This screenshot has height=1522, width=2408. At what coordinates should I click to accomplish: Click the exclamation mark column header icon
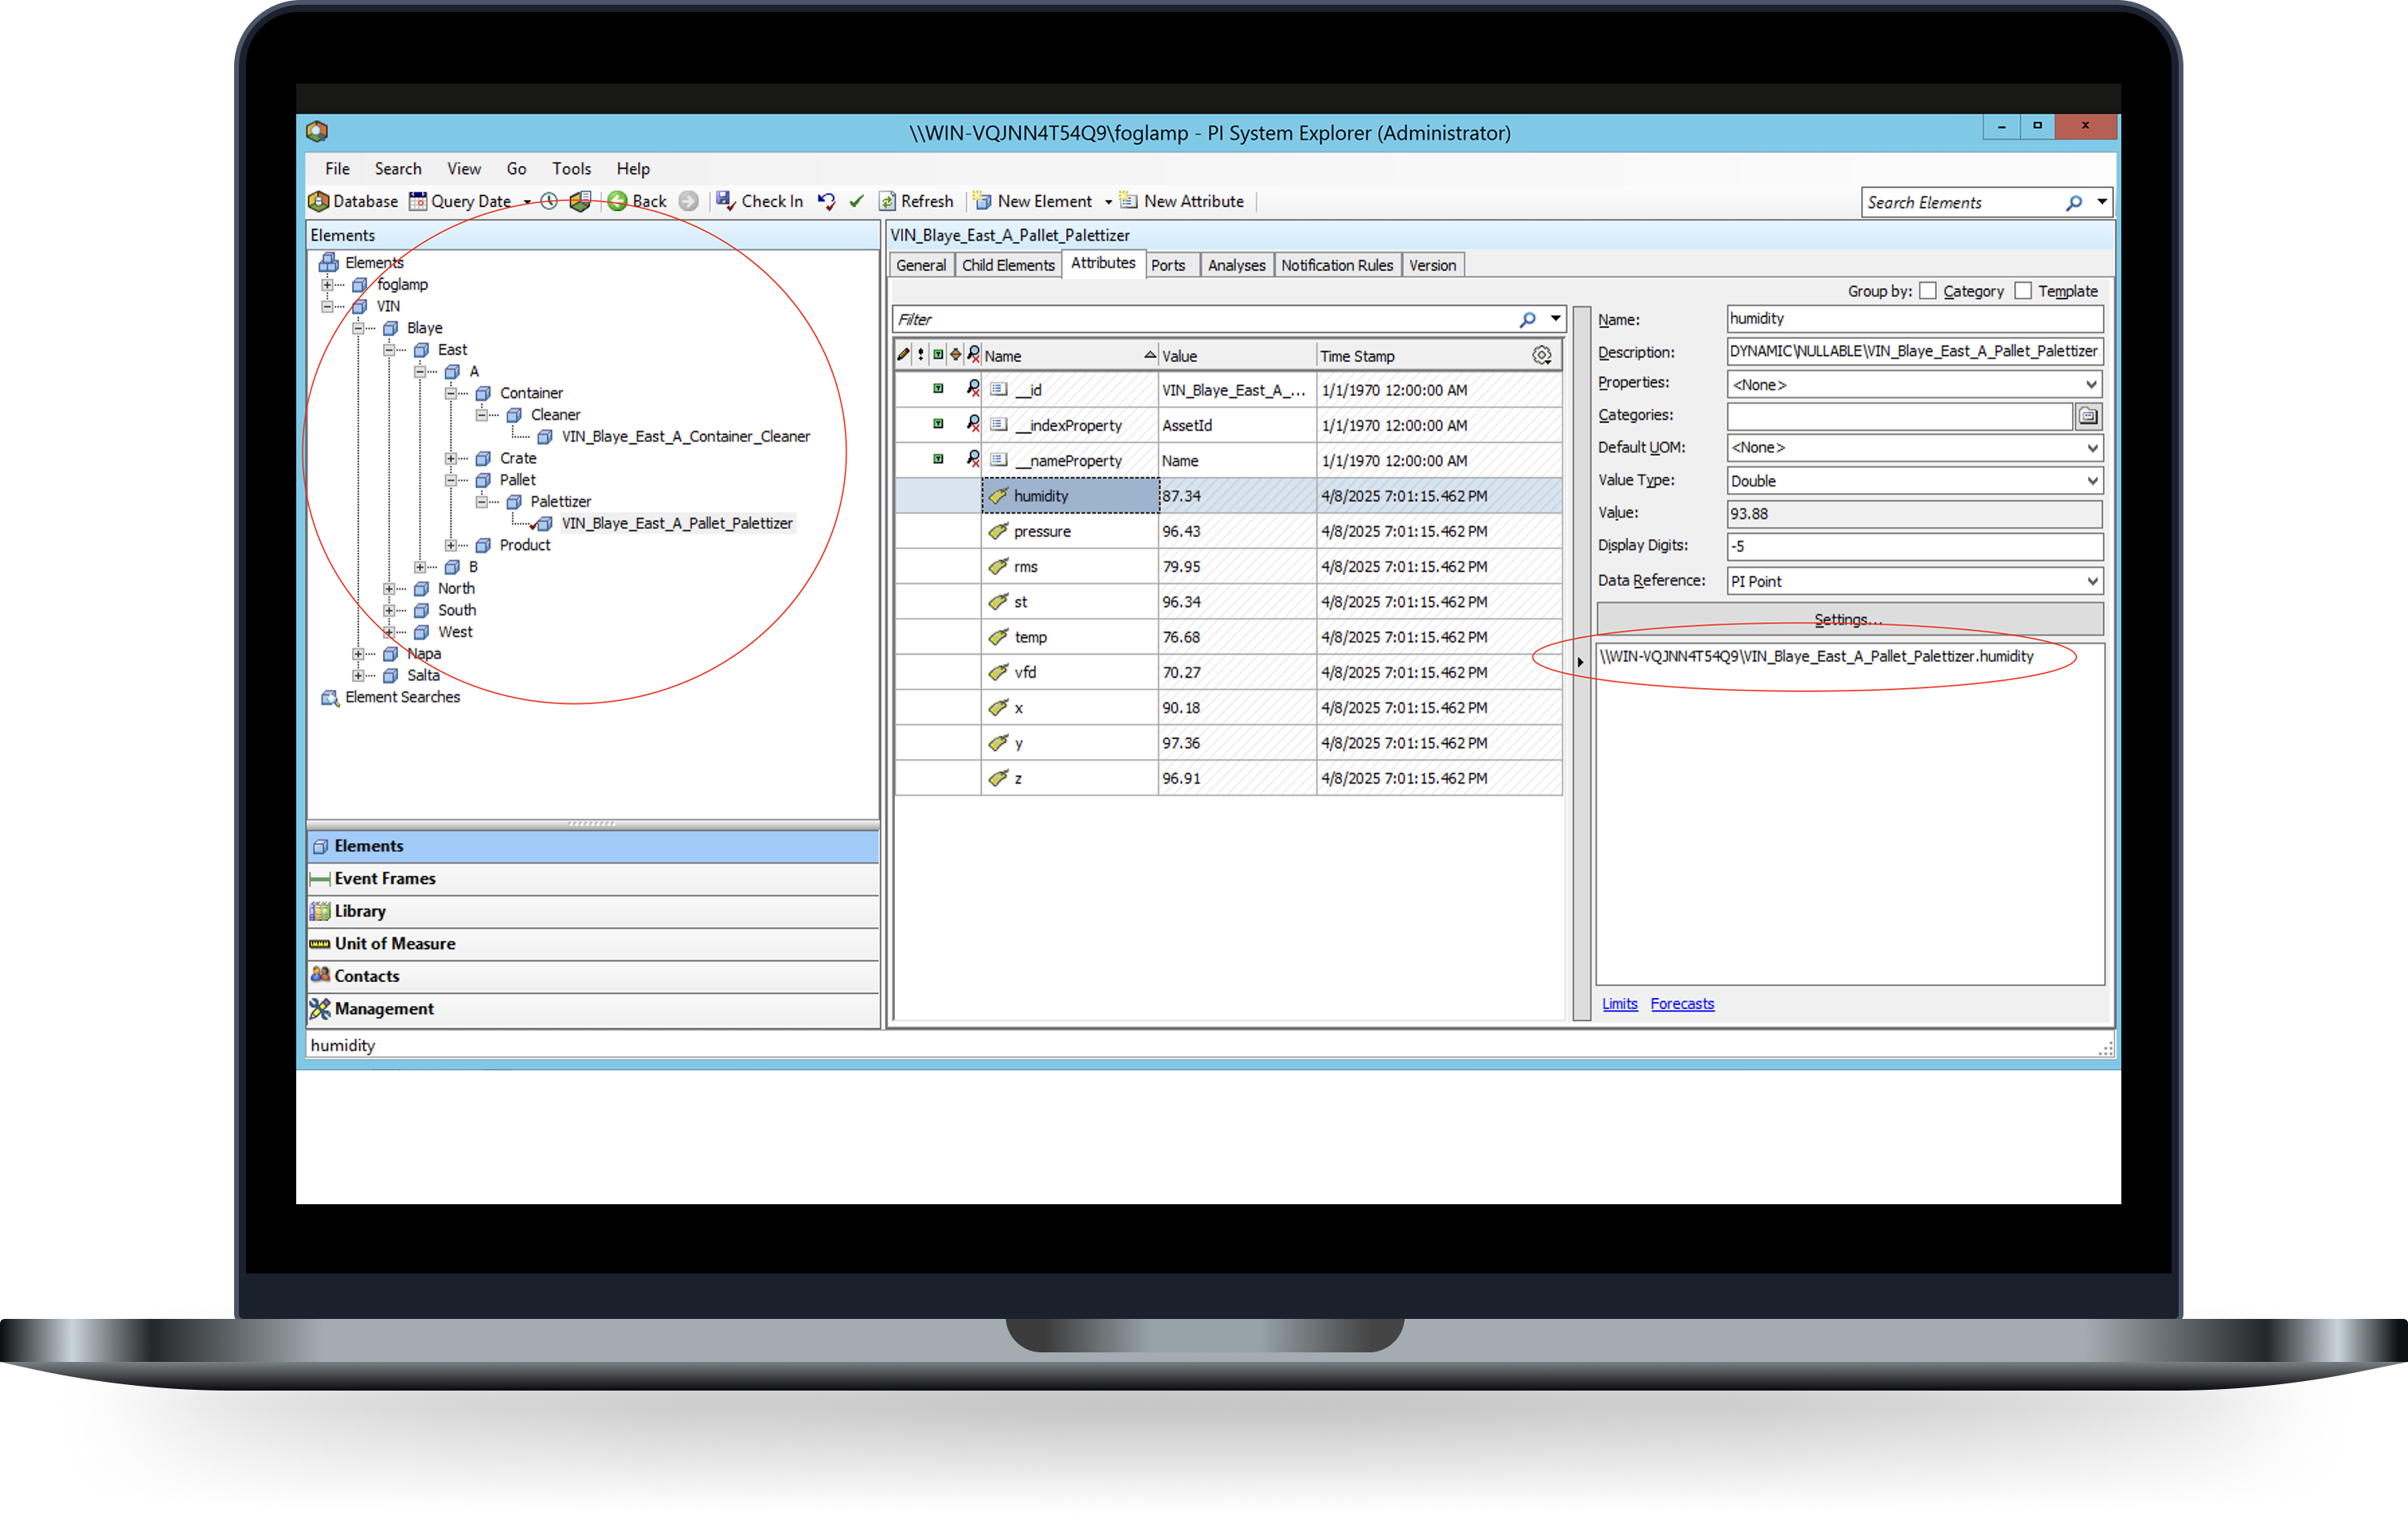tap(921, 355)
